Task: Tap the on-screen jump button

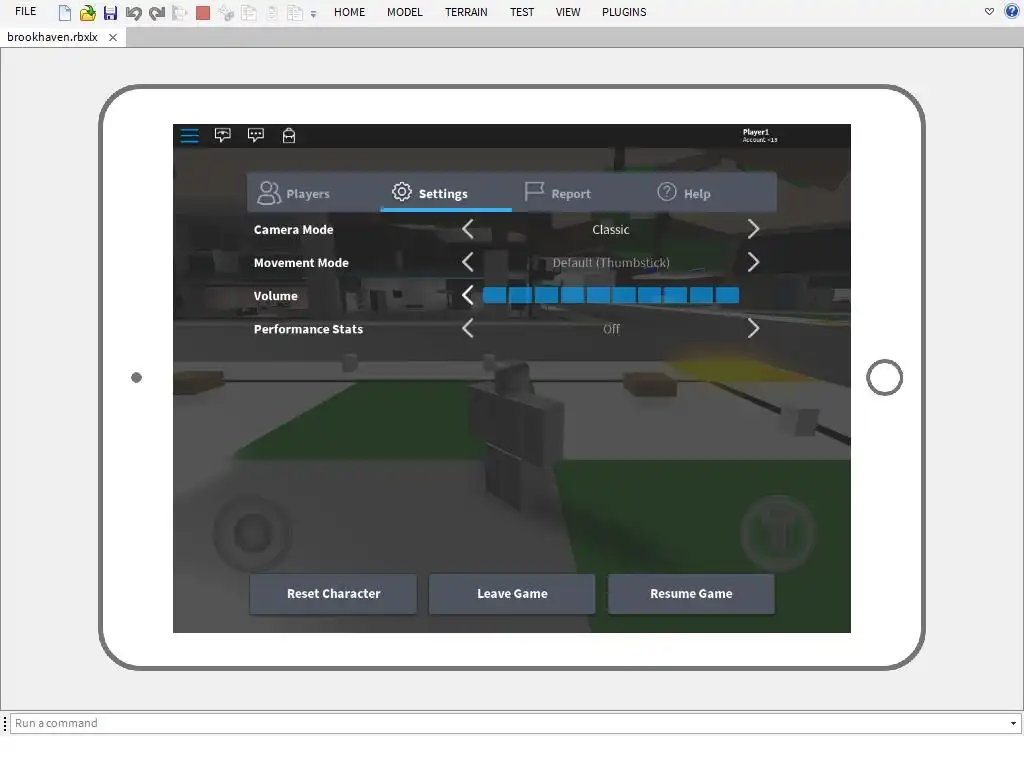Action: (x=777, y=533)
